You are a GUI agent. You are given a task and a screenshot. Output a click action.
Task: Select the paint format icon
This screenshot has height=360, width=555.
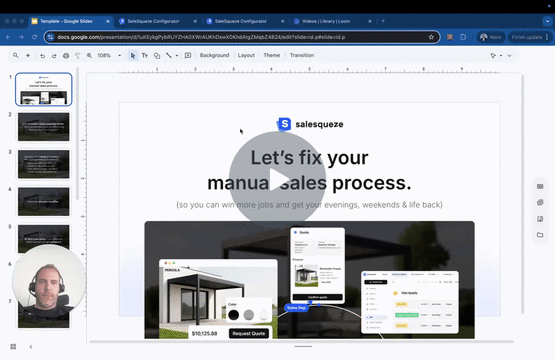tap(78, 56)
